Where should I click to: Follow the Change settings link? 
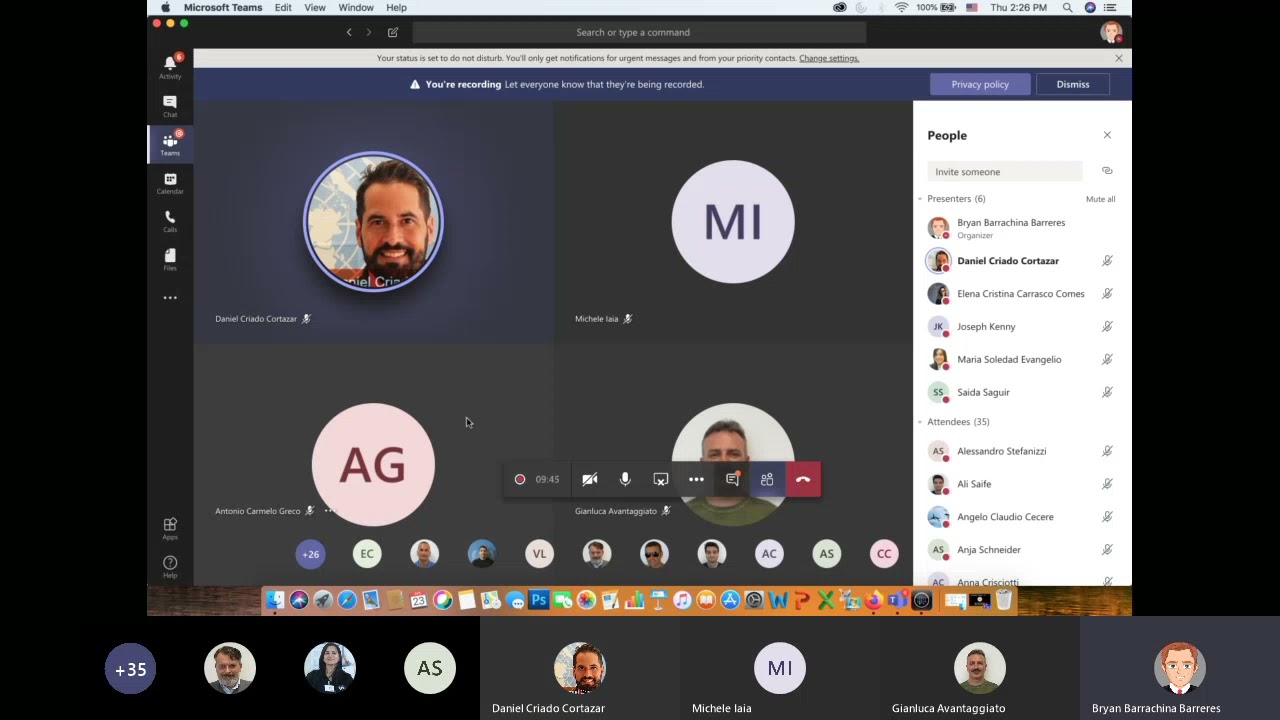pos(829,58)
